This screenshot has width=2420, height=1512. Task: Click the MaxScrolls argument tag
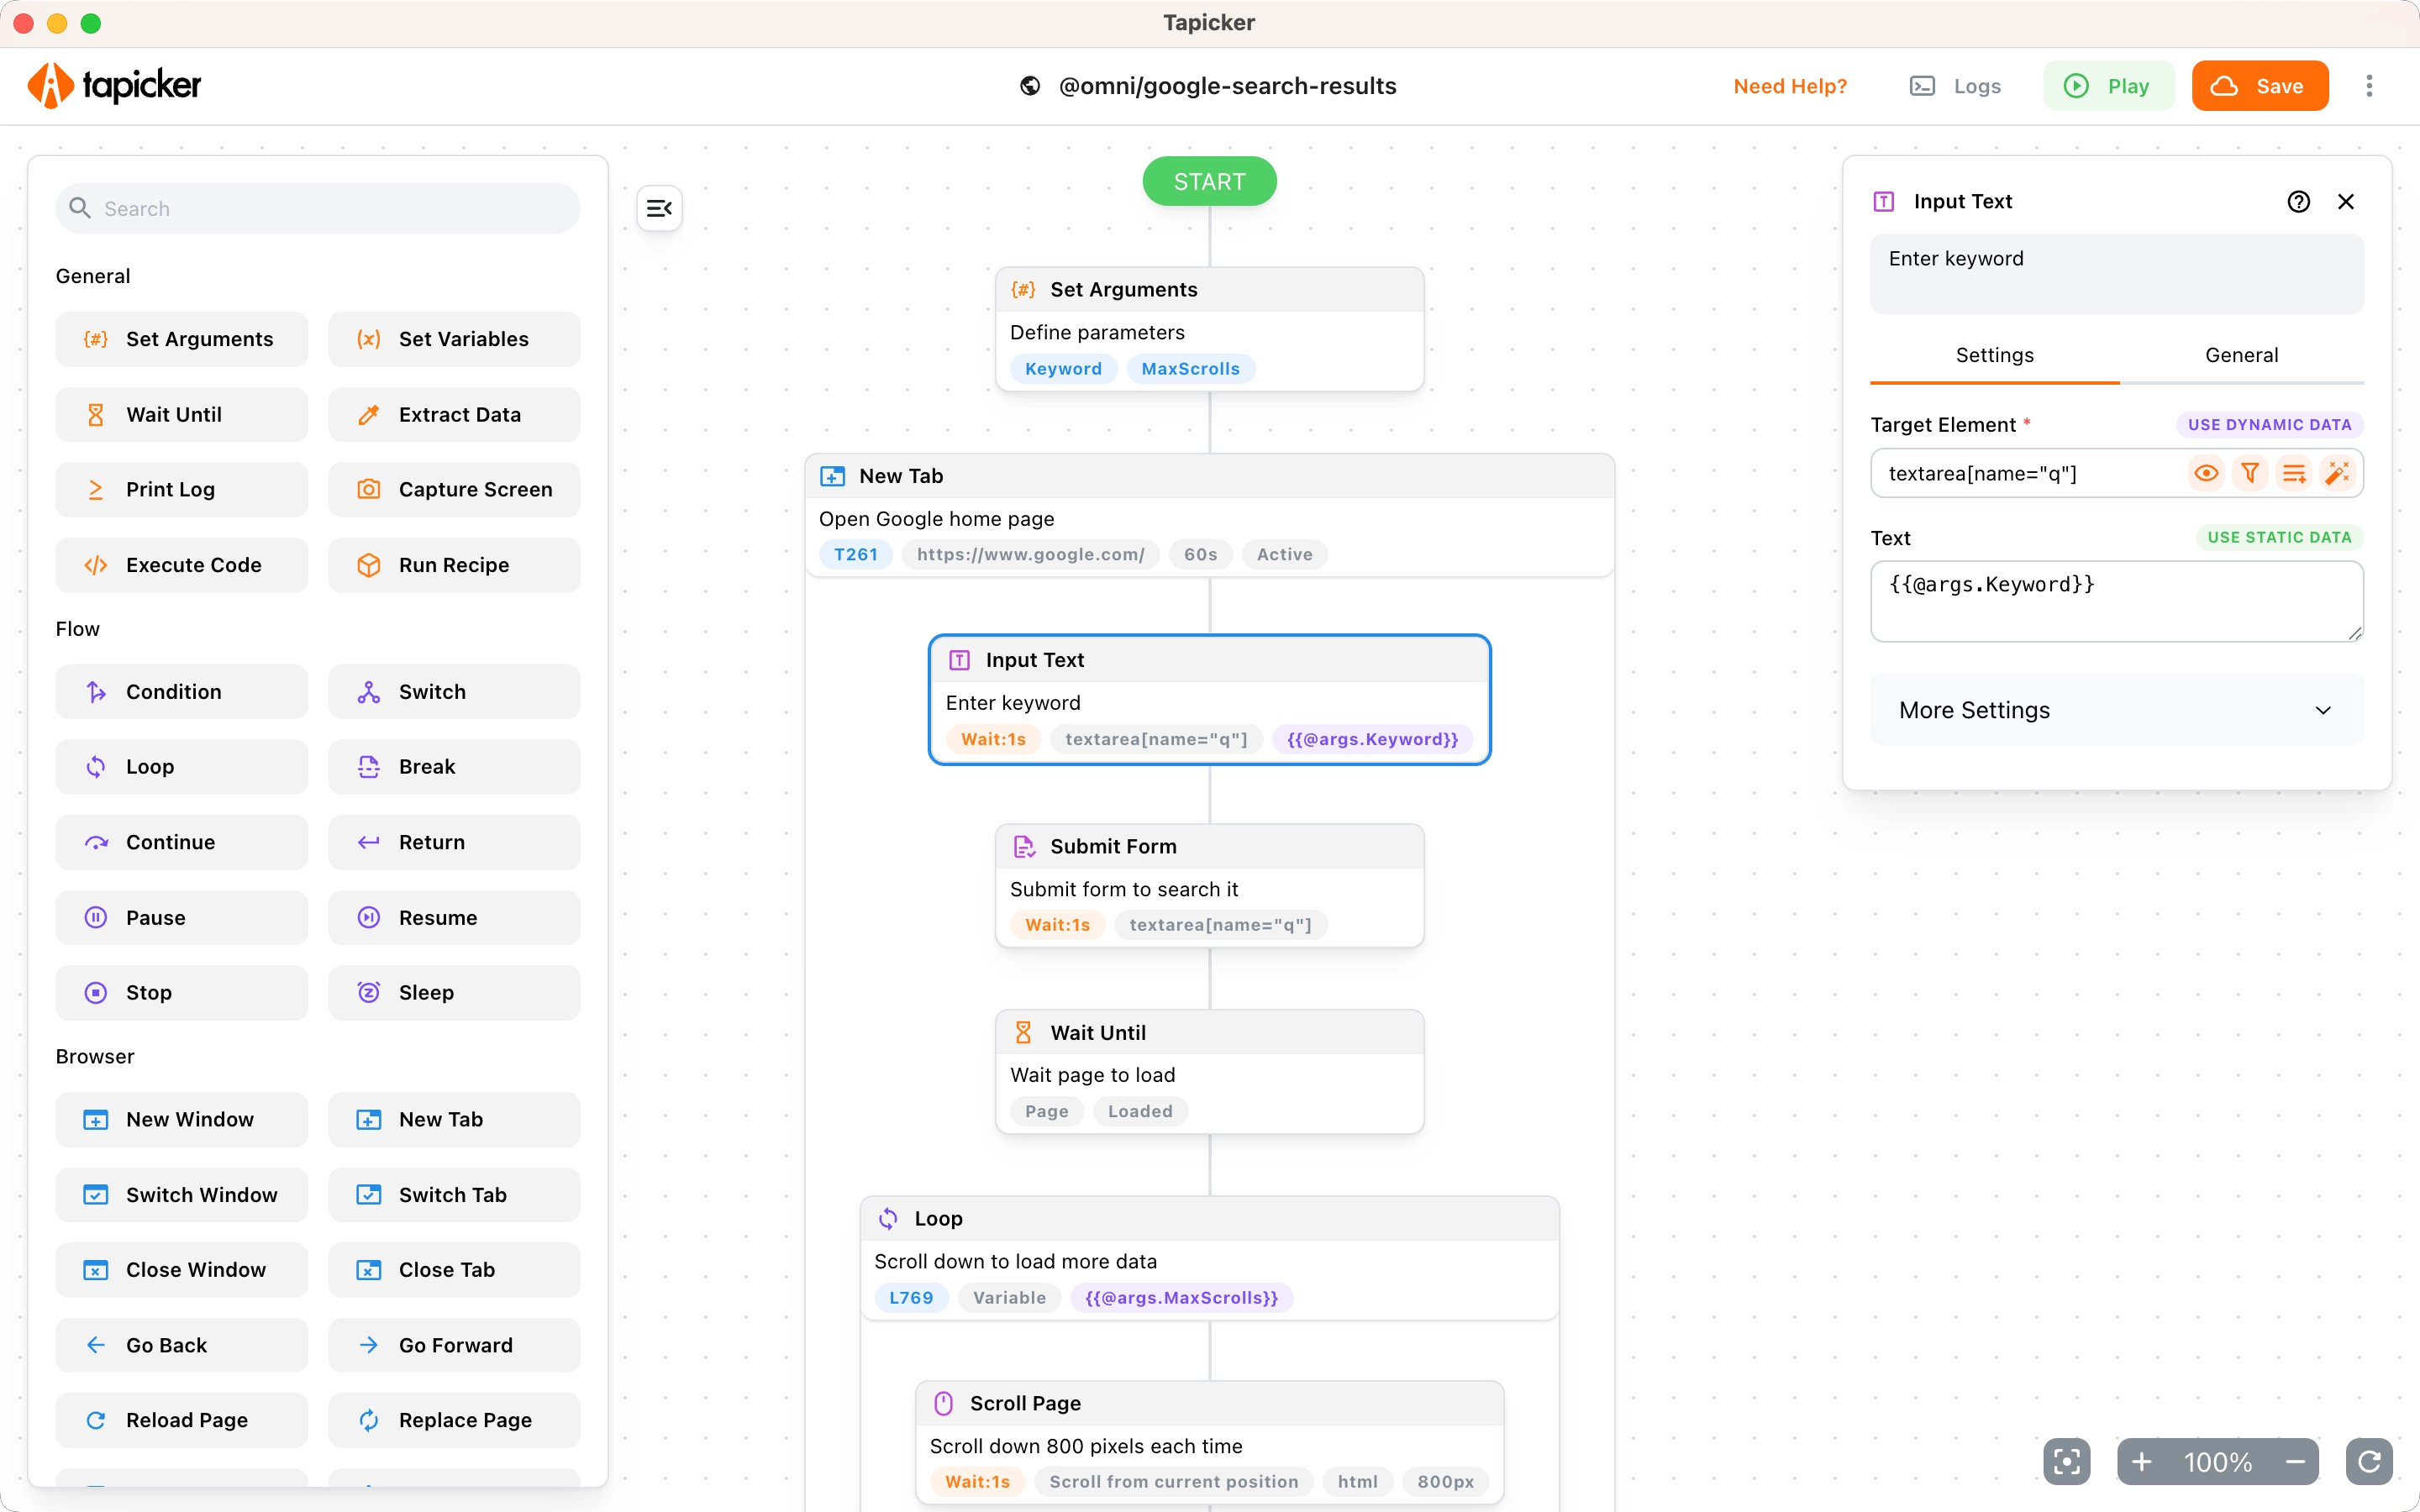(1190, 369)
